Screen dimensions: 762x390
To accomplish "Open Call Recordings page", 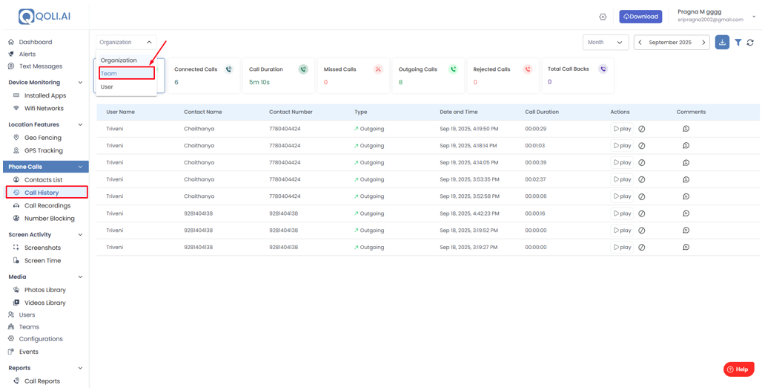I will 47,205.
